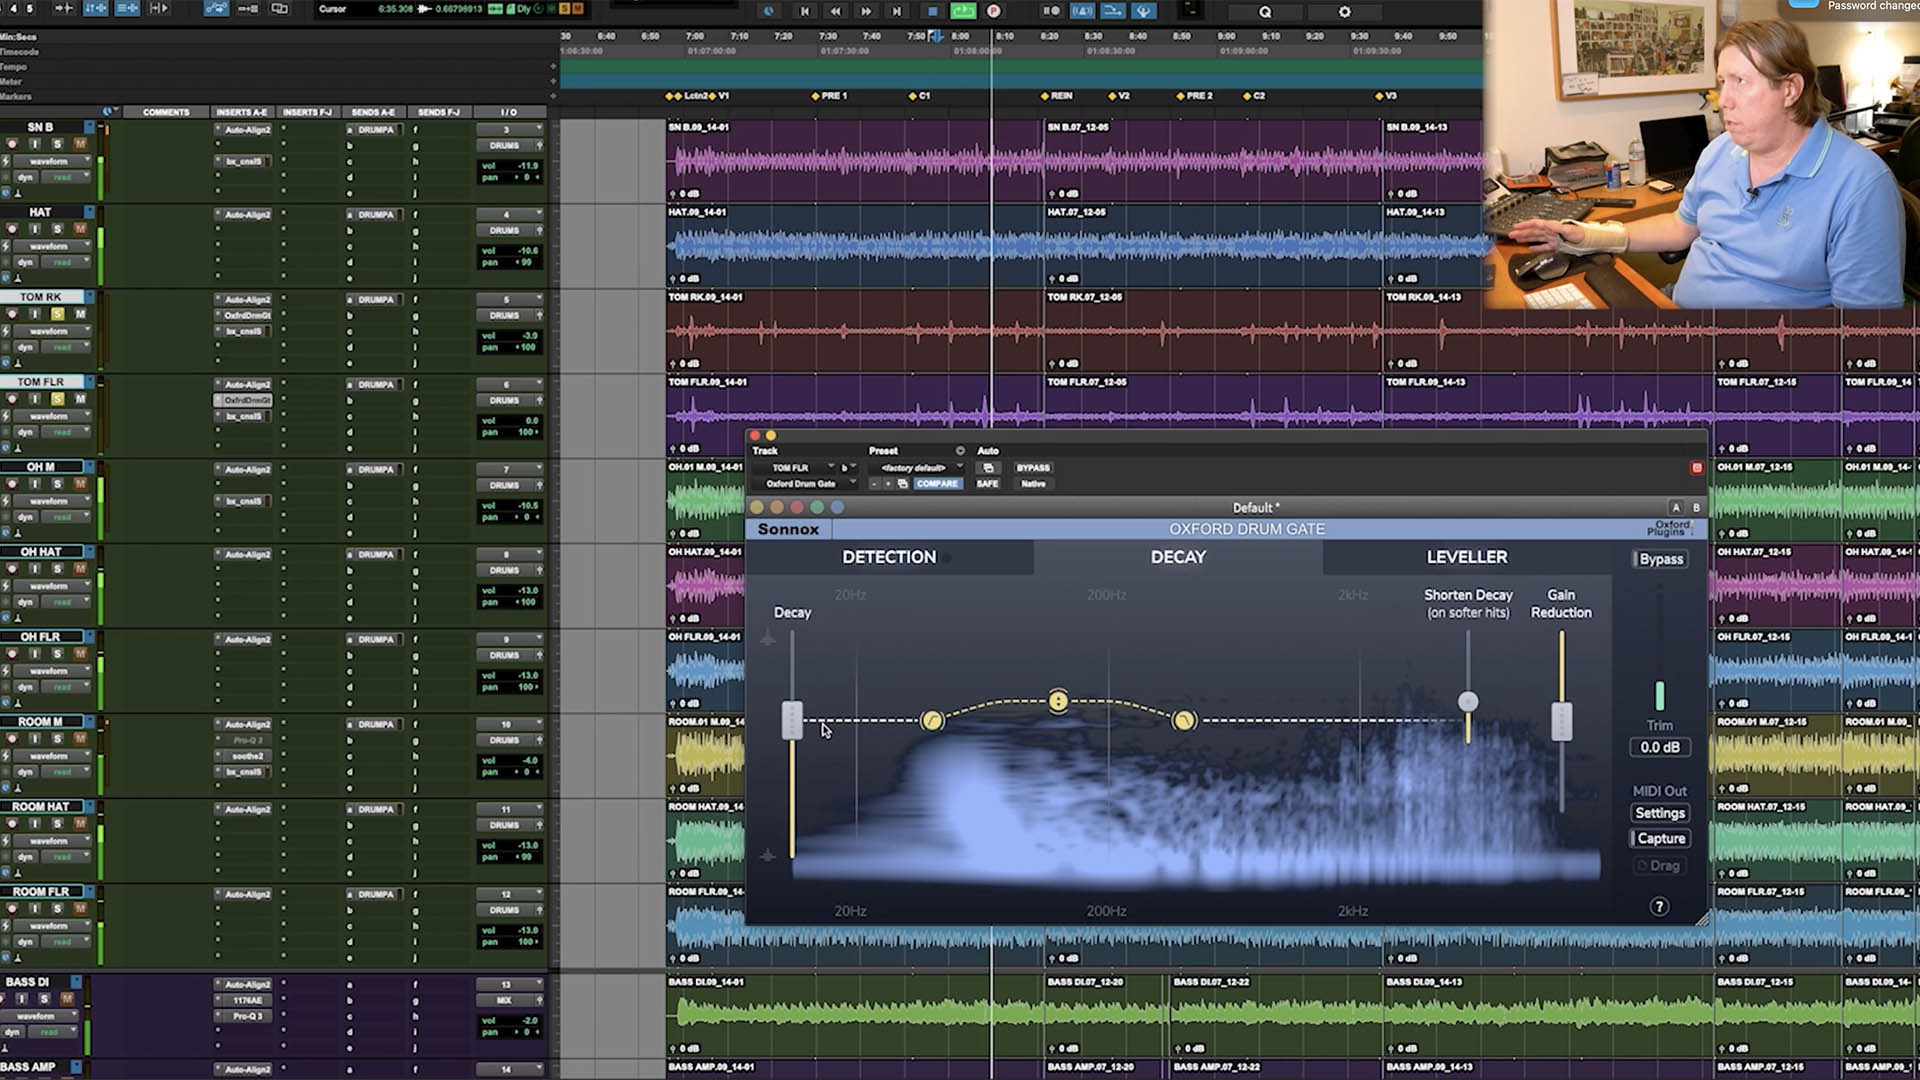Click the Trim 0.0 dB value field
The image size is (1920, 1080).
1660,748
